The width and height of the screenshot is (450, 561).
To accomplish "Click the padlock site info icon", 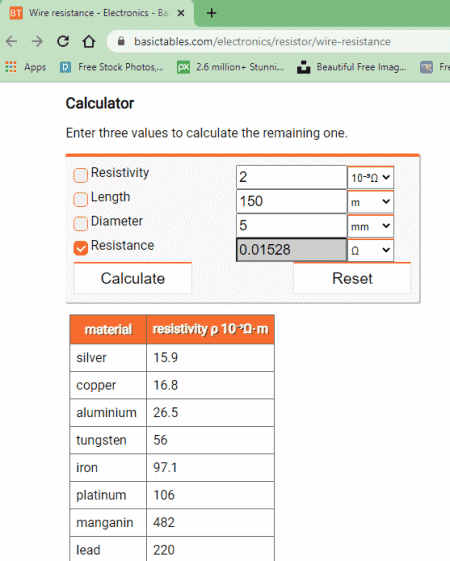I will [x=121, y=41].
